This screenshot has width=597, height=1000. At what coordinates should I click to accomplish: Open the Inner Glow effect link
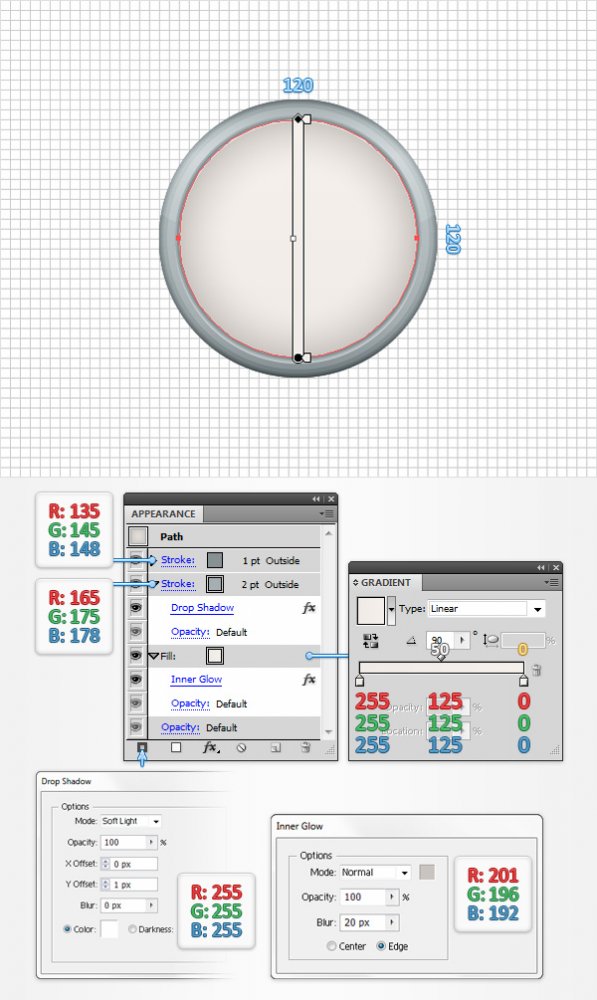(196, 679)
